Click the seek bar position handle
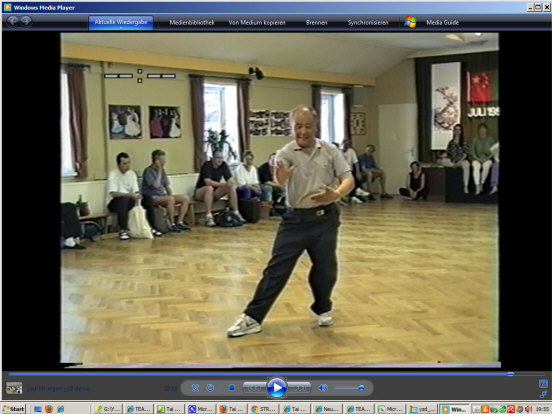 510,374
